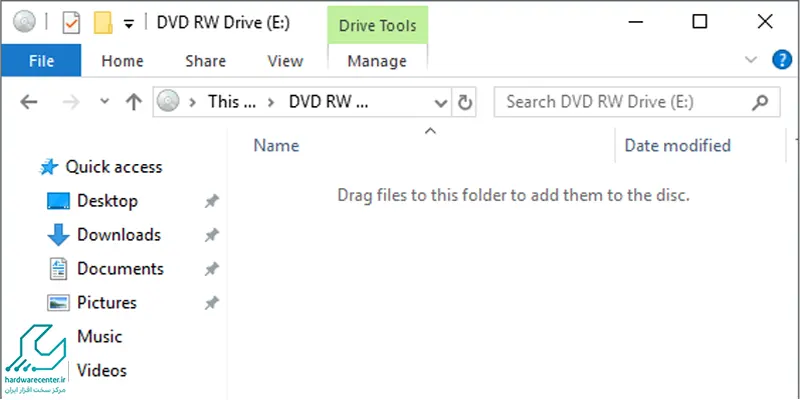Open the File menu

(41, 61)
